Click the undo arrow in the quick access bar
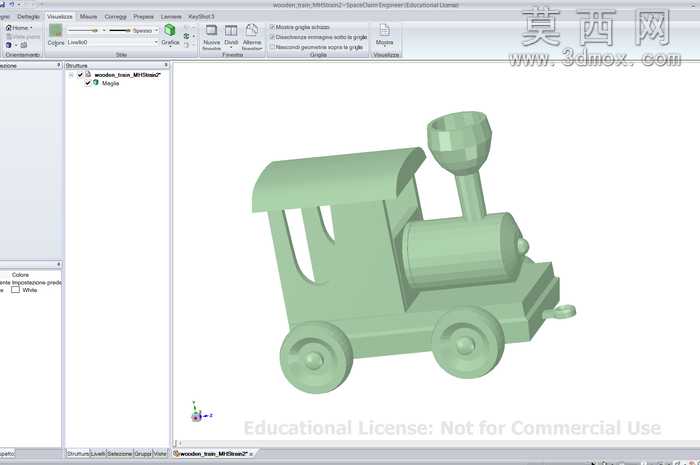The height and width of the screenshot is (465, 700). click(x=12, y=4)
